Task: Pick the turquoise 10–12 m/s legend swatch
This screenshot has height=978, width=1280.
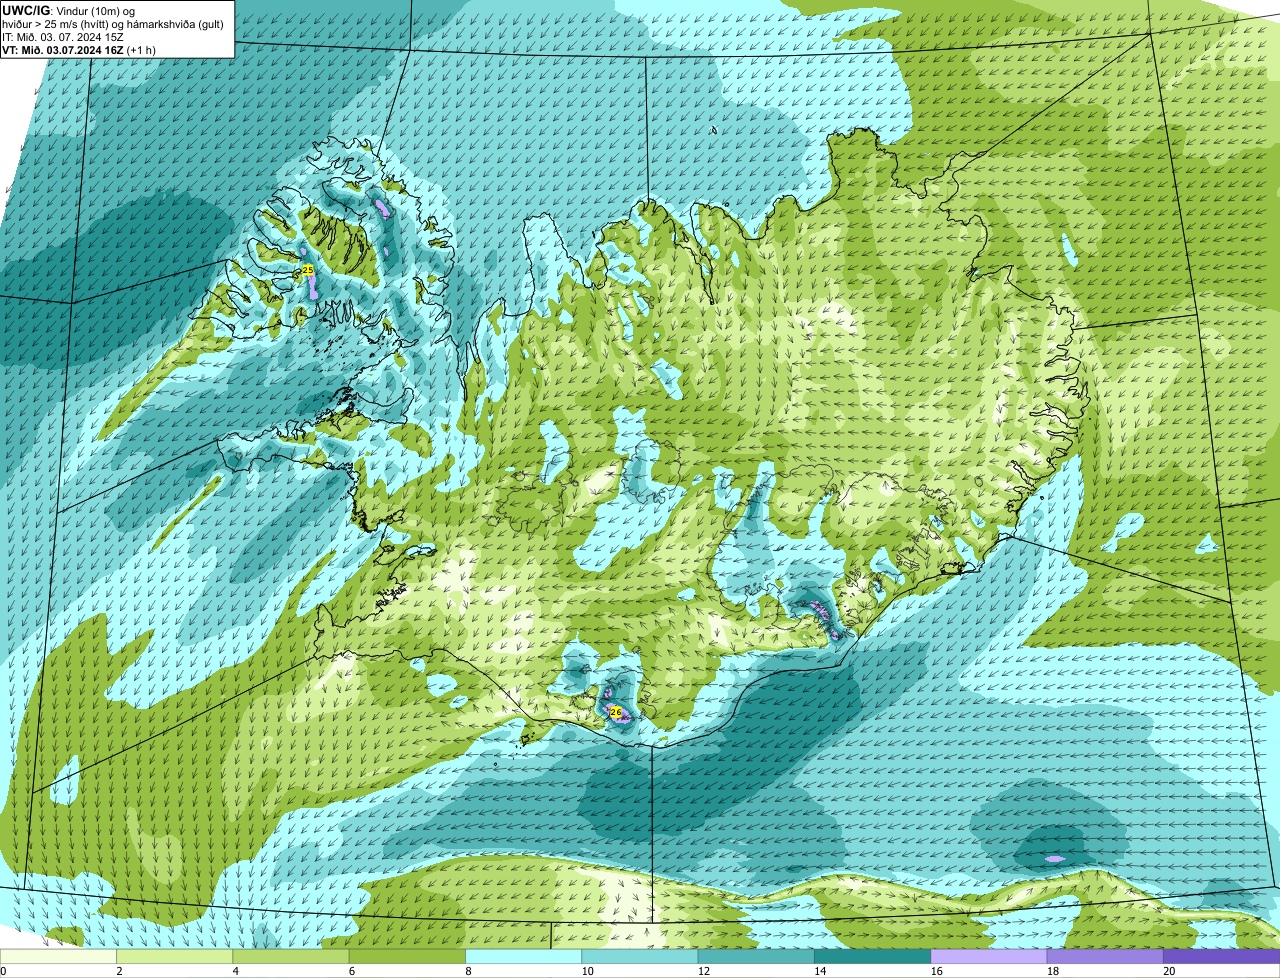Action: (x=640, y=956)
